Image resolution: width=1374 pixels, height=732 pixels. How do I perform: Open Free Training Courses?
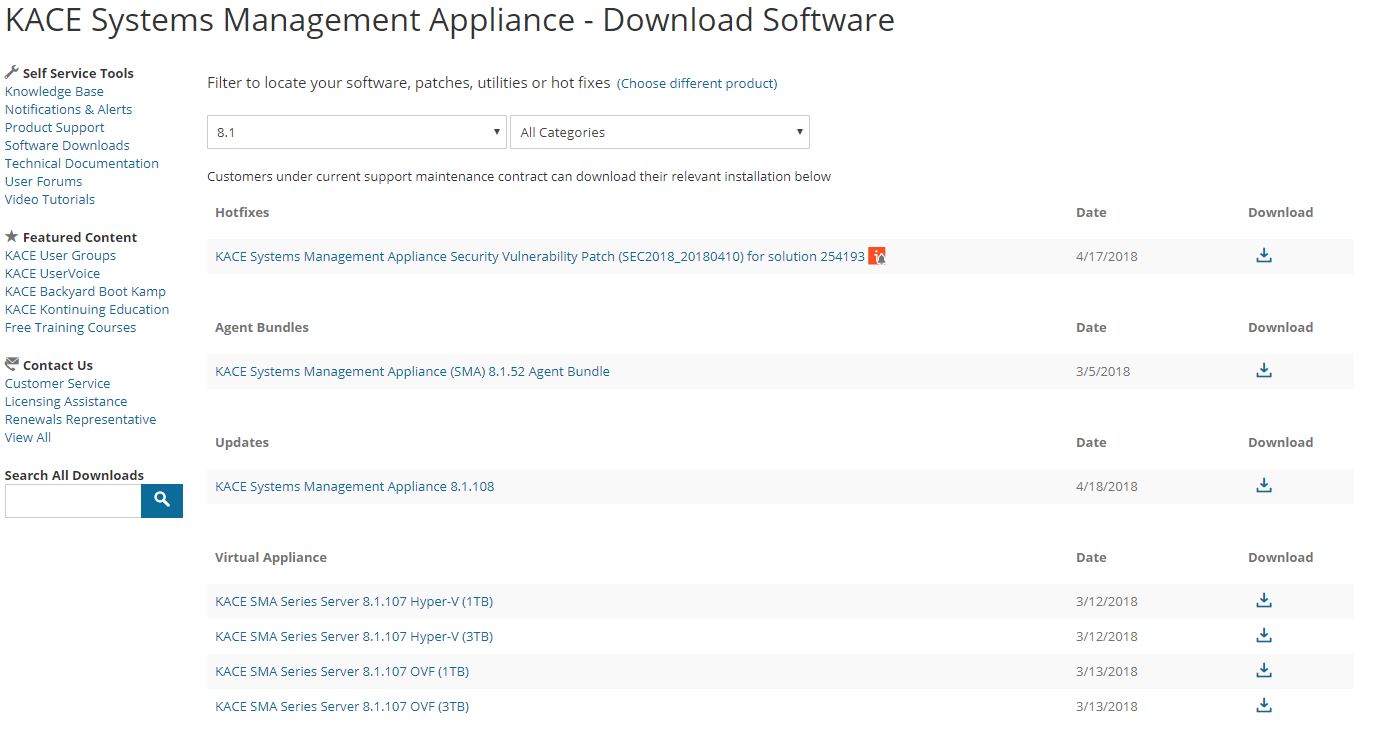(70, 328)
